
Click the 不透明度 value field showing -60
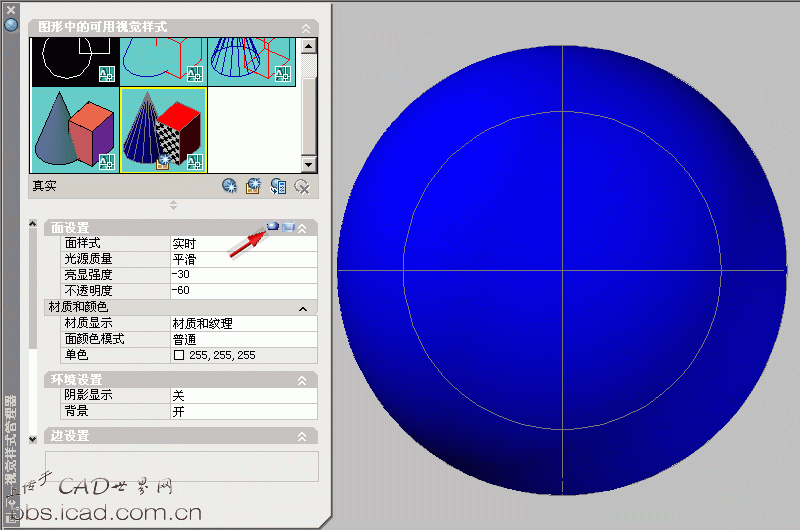[243, 290]
